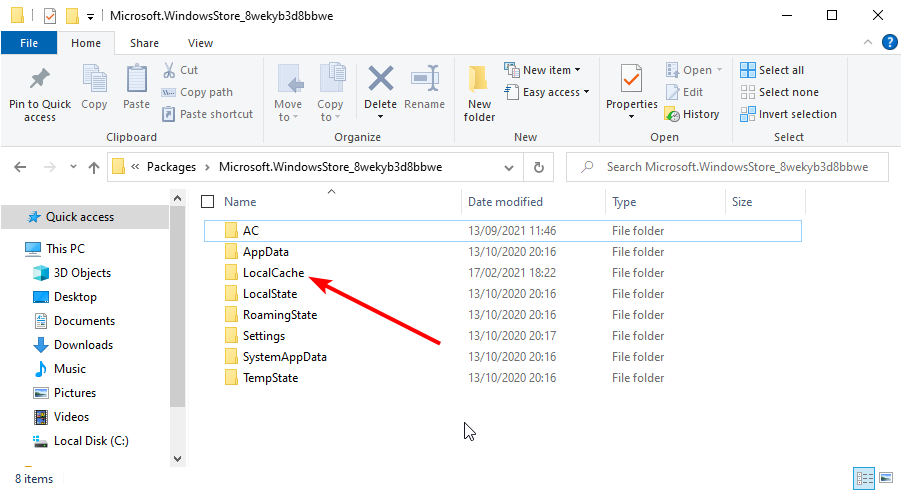This screenshot has width=902, height=491.
Task: Go forward with the forward arrow
Action: (50, 167)
